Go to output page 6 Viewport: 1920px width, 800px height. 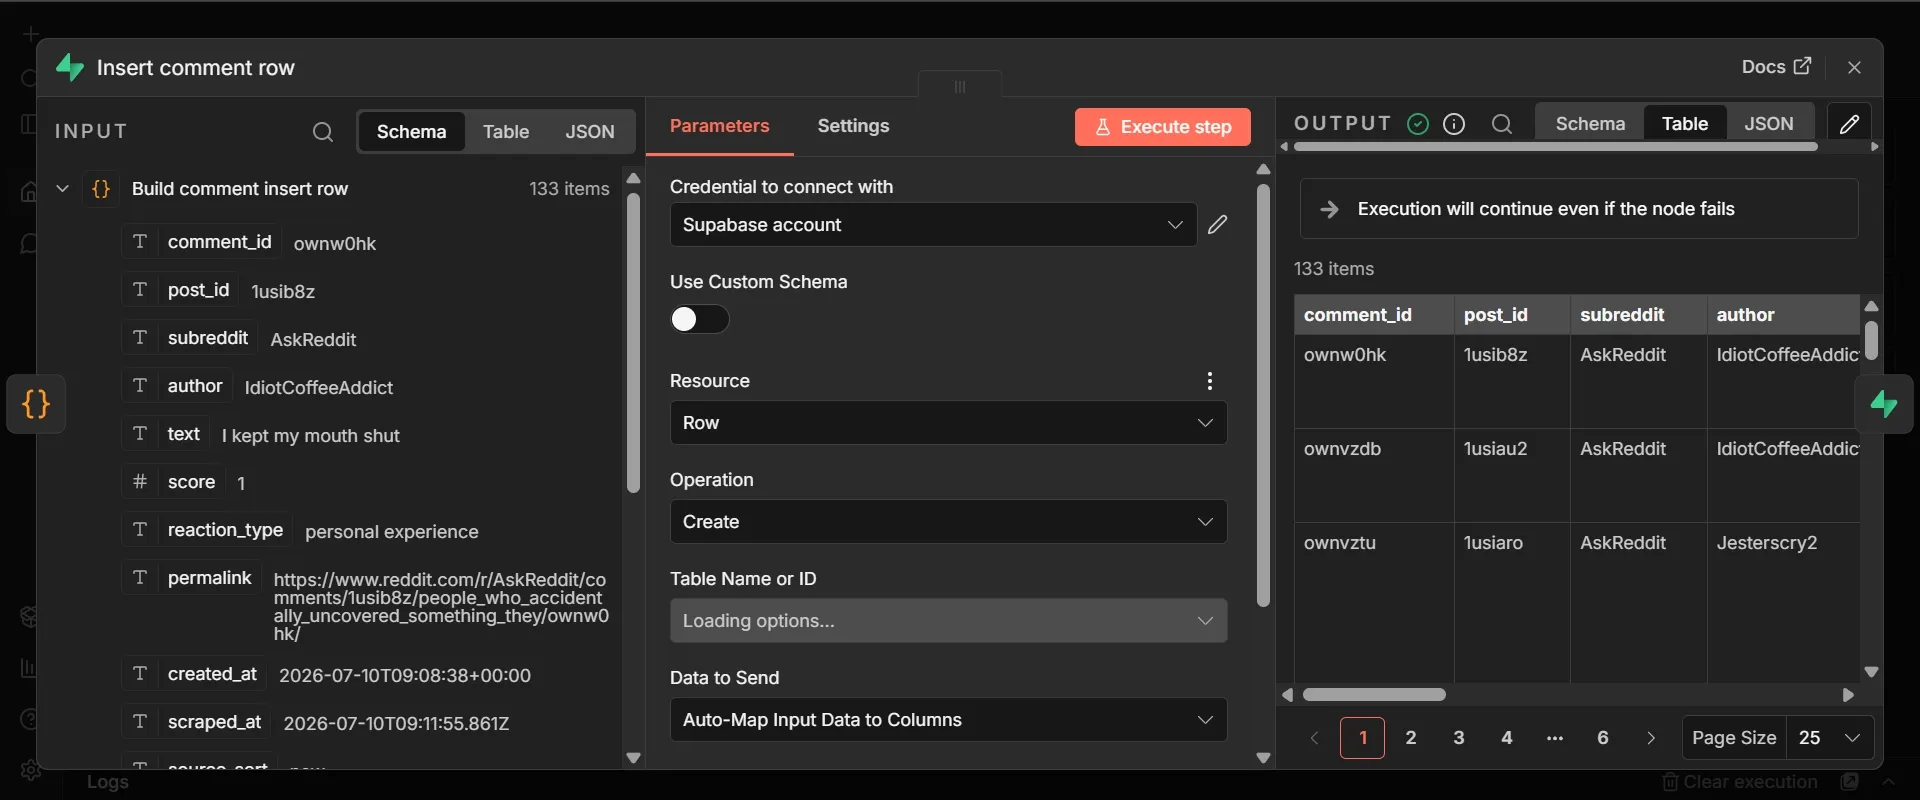(1603, 738)
